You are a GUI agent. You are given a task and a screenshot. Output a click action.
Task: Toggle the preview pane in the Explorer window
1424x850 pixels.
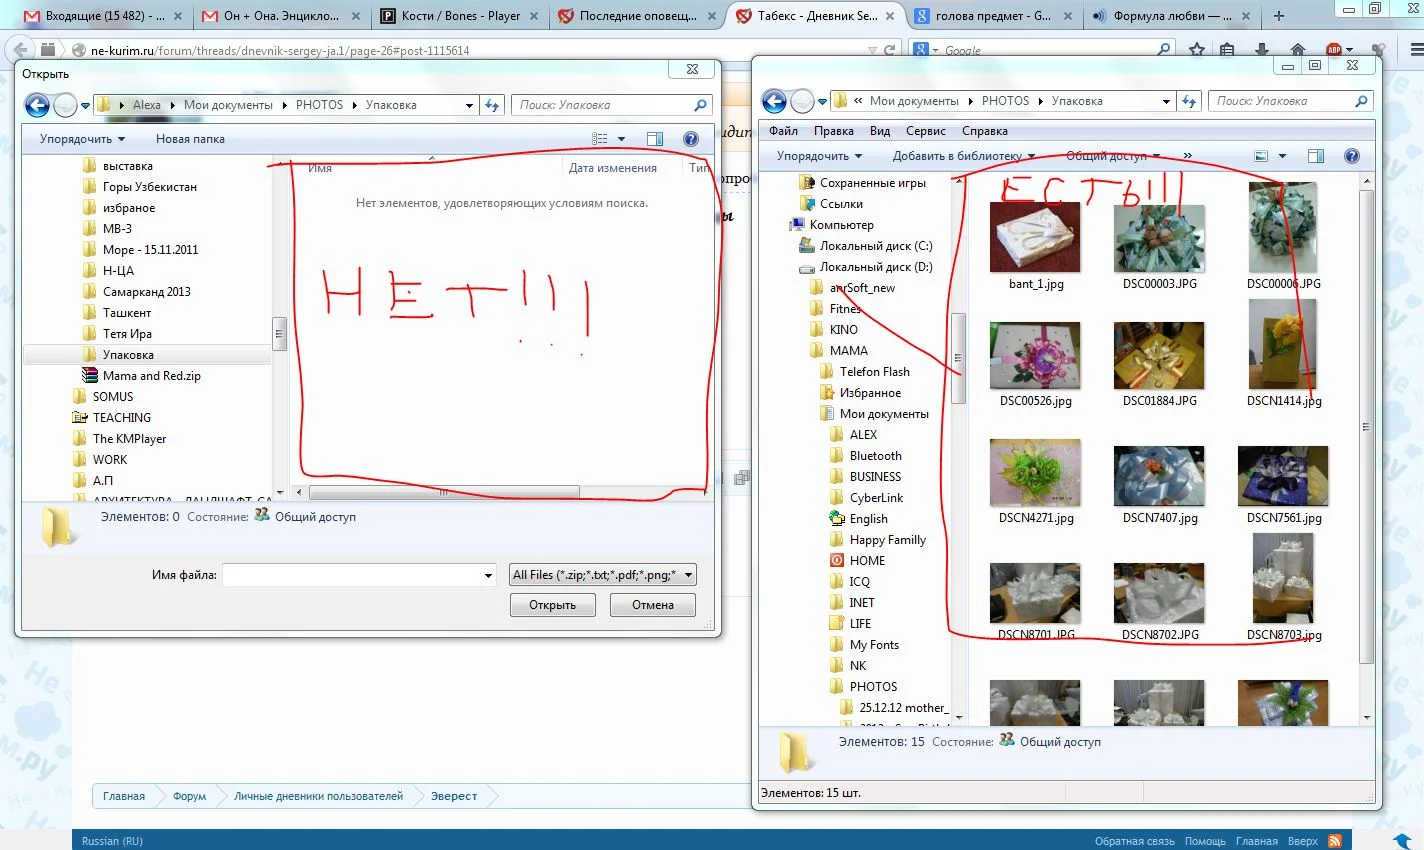click(1316, 156)
